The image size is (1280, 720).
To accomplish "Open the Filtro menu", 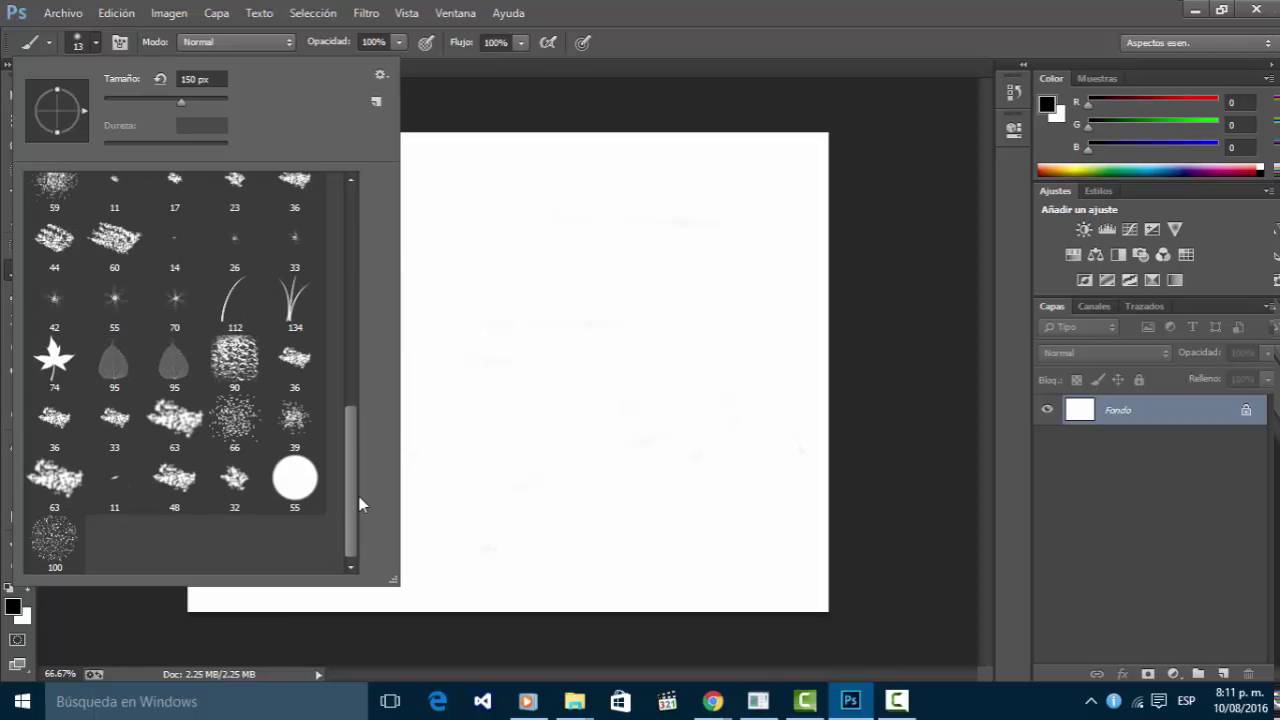I will click(x=366, y=13).
